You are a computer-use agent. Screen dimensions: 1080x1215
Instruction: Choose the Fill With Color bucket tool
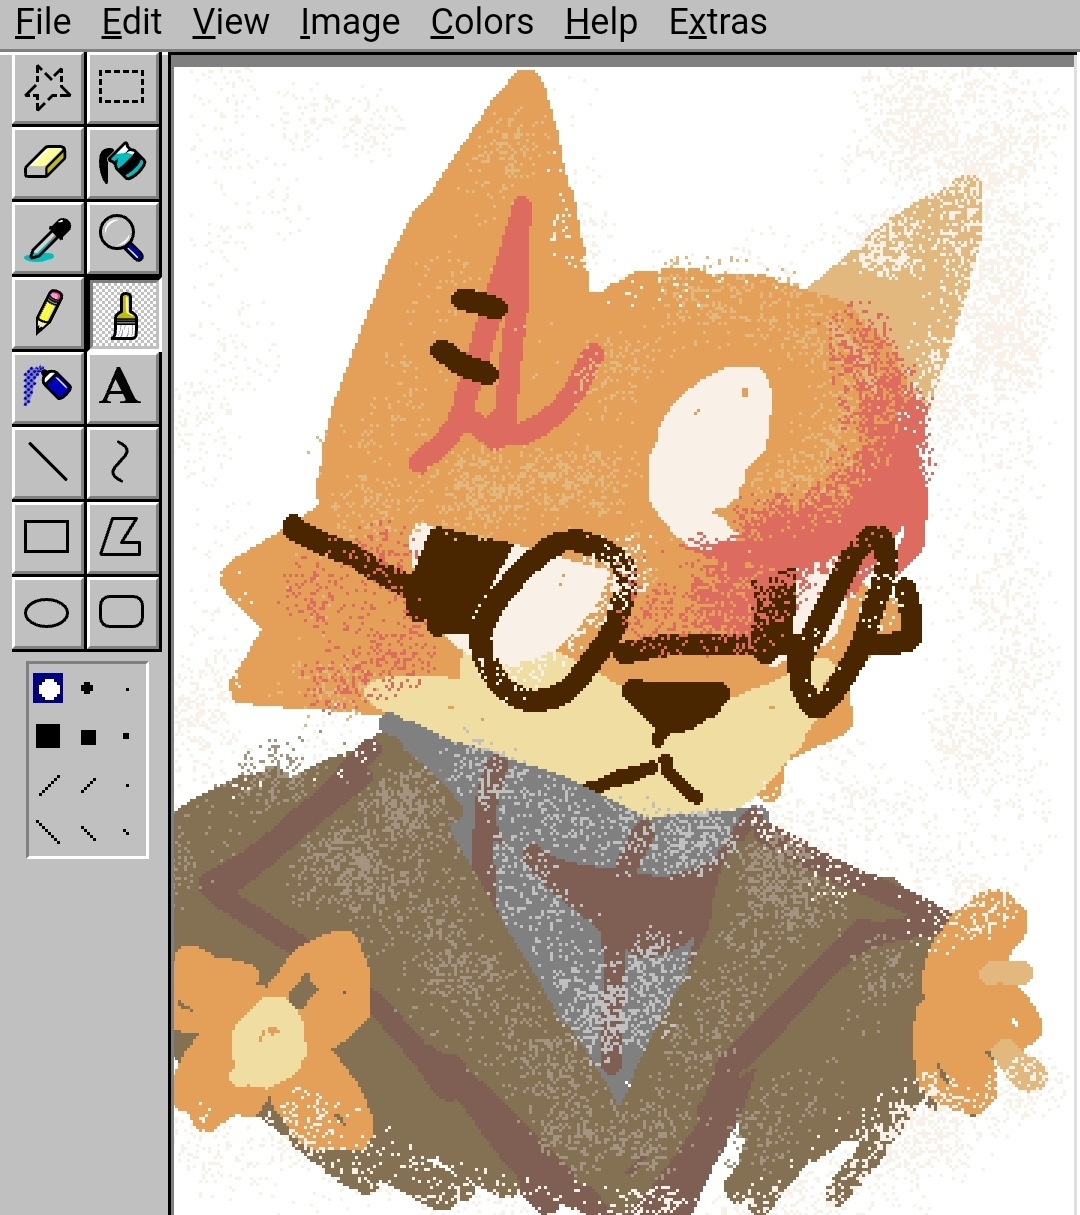click(122, 162)
